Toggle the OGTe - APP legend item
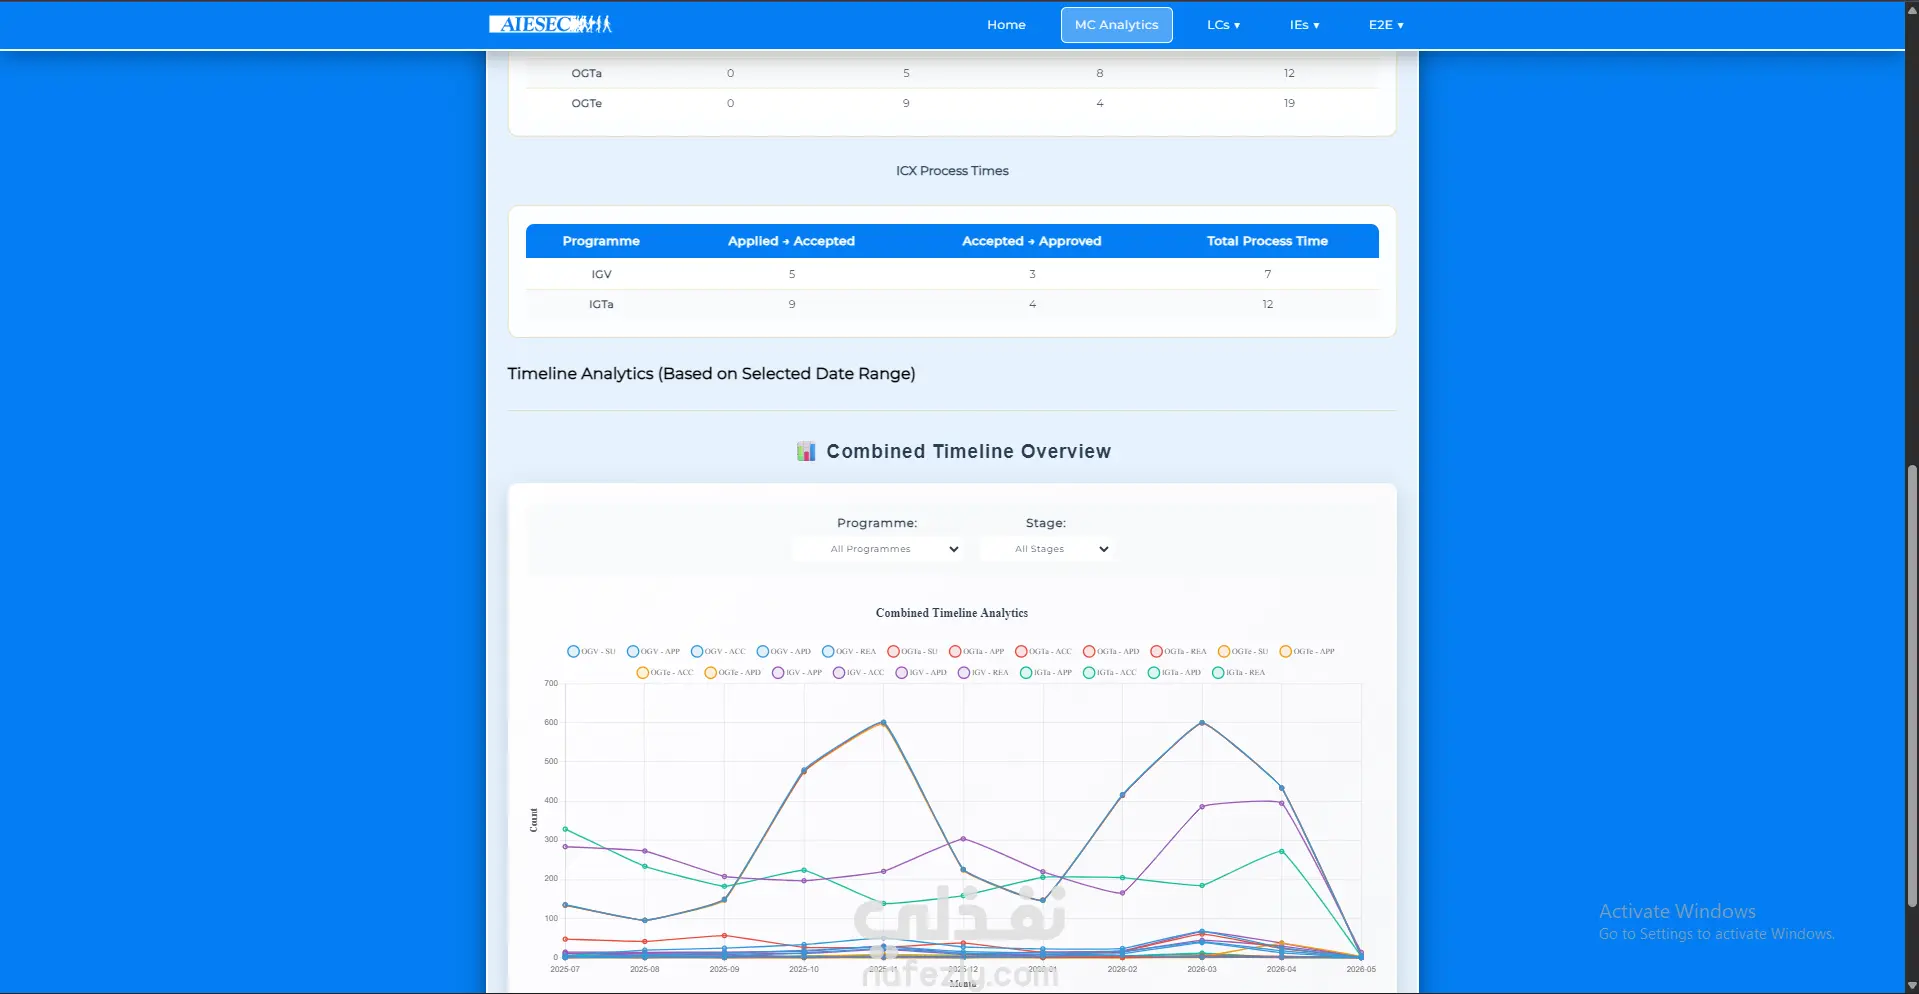The width and height of the screenshot is (1919, 994). click(x=1307, y=651)
